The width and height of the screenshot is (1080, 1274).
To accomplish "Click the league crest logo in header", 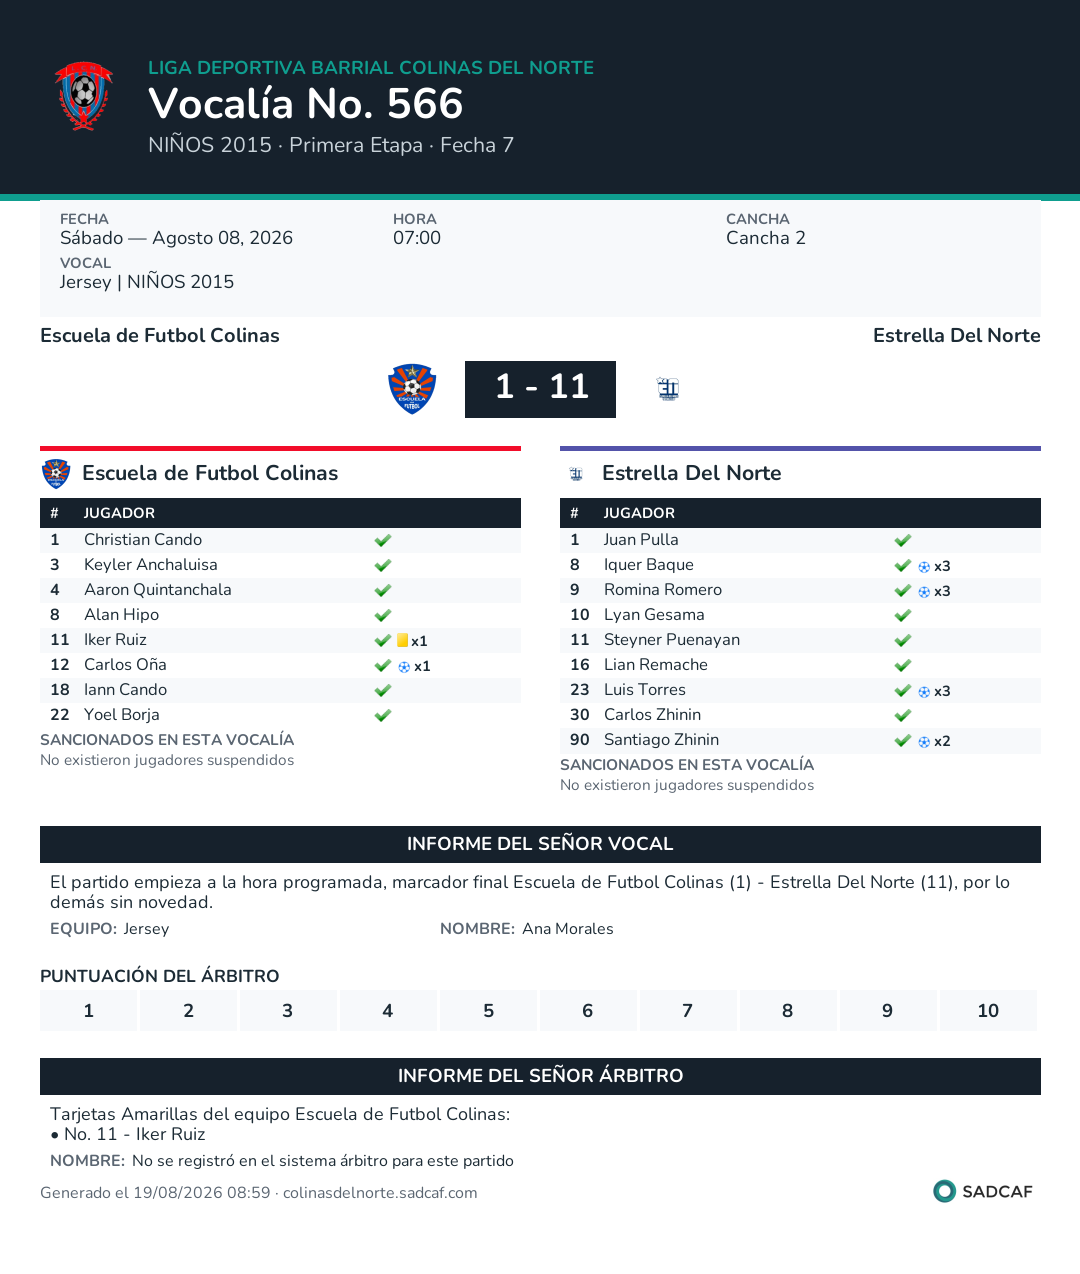I will [84, 96].
